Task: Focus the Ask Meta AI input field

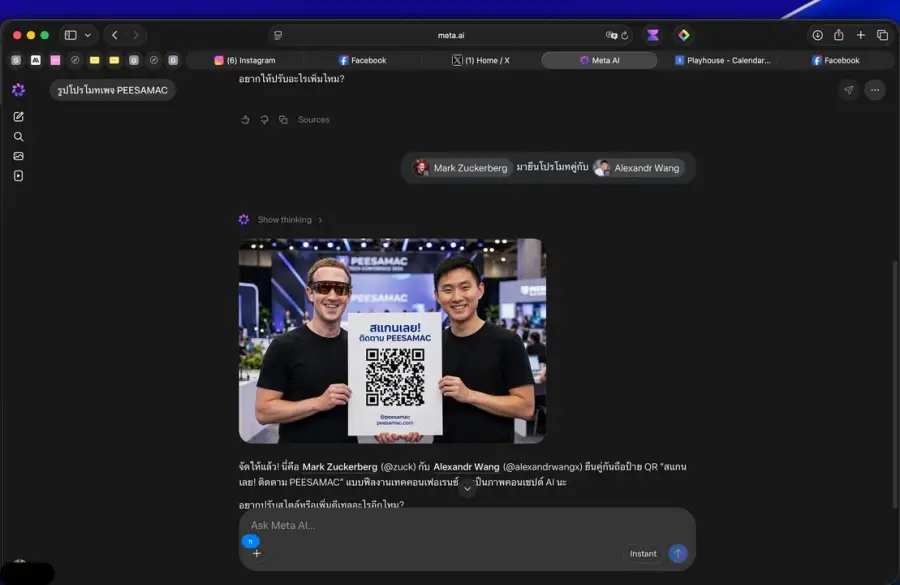Action: click(467, 525)
